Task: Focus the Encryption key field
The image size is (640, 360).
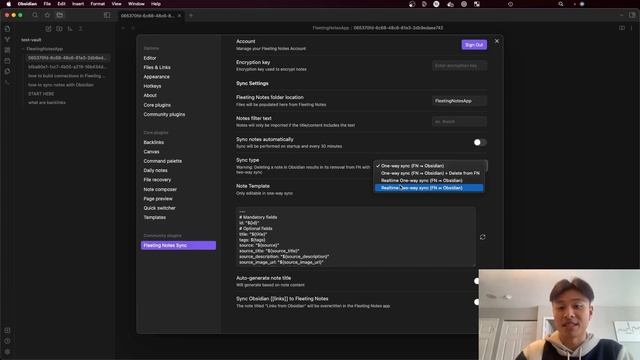Action: pyautogui.click(x=459, y=66)
